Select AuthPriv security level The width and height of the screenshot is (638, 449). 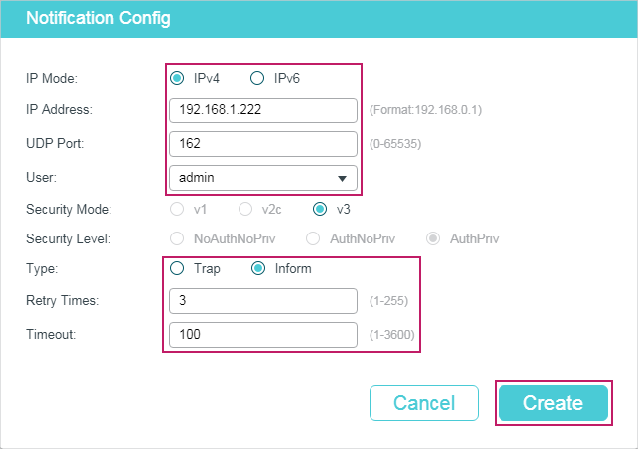coord(433,239)
